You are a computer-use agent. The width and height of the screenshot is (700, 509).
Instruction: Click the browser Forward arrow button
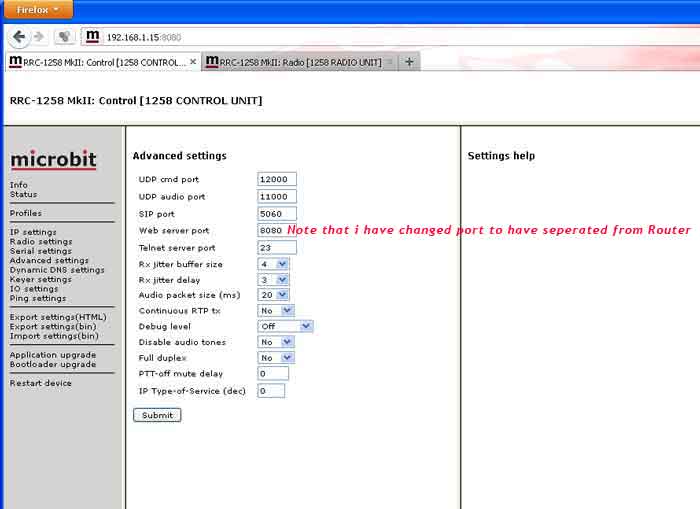39,37
